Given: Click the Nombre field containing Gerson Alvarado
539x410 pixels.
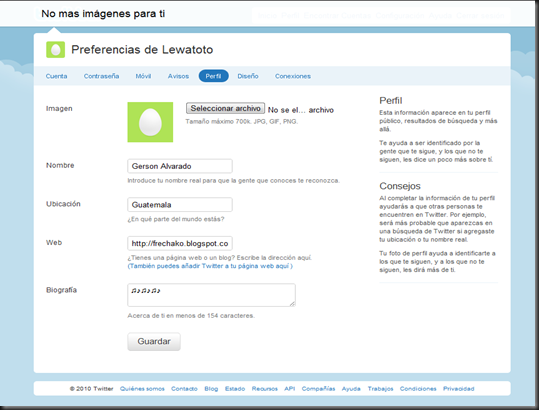Looking at the screenshot, I should coord(180,166).
